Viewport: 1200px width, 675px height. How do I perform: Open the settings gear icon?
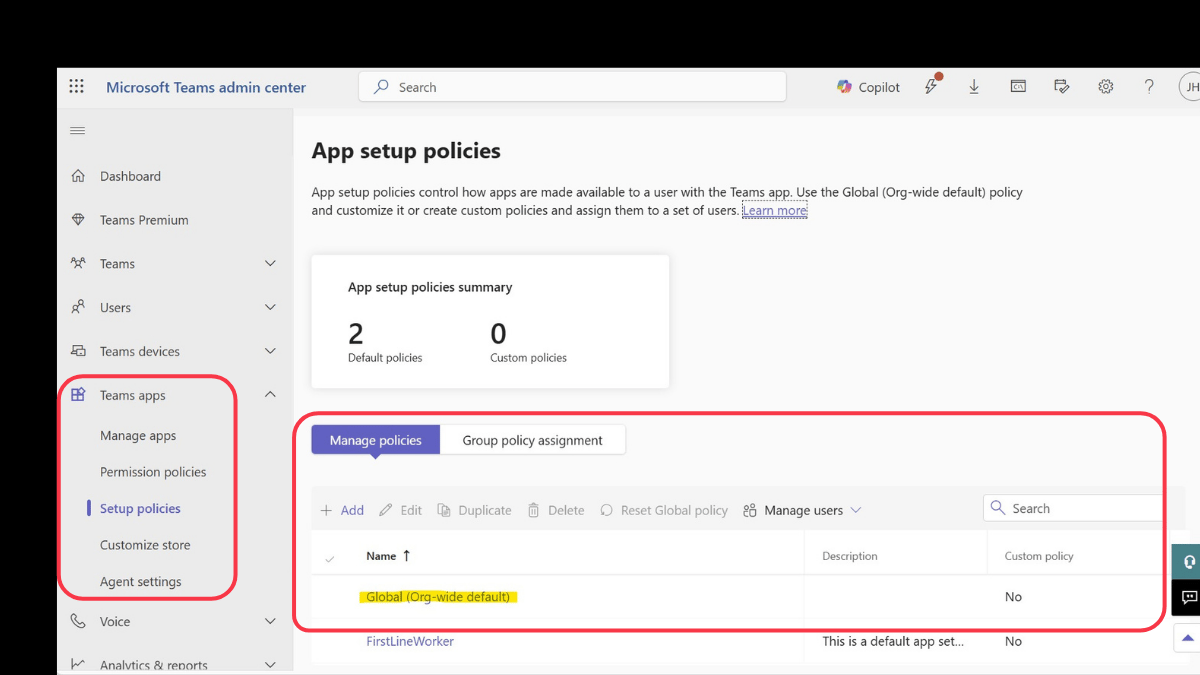click(1105, 87)
